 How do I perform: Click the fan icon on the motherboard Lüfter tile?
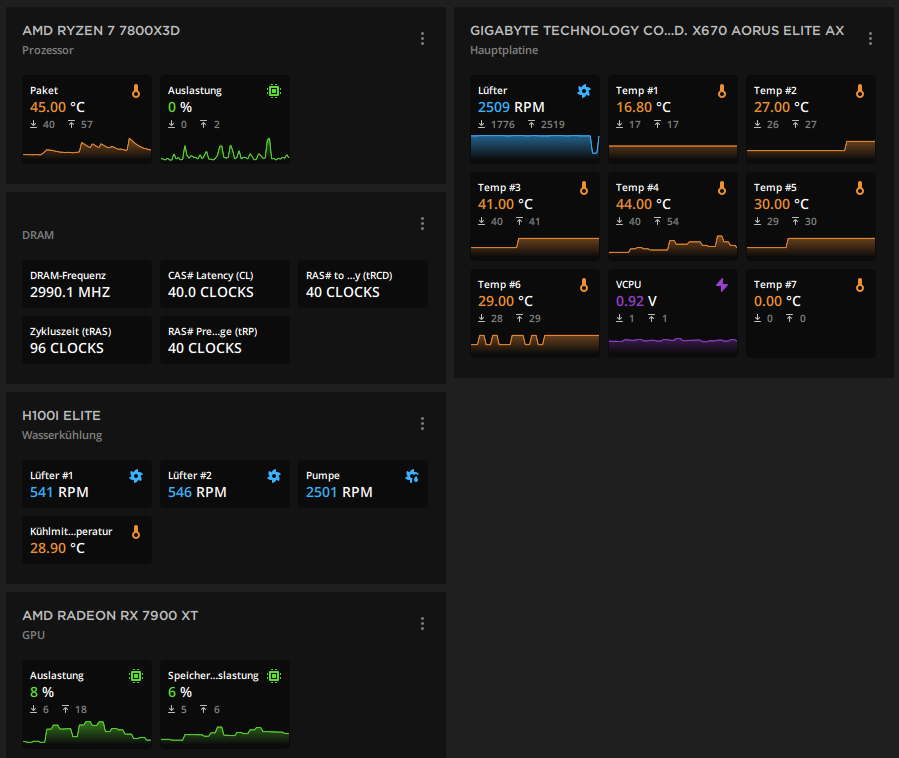click(584, 91)
